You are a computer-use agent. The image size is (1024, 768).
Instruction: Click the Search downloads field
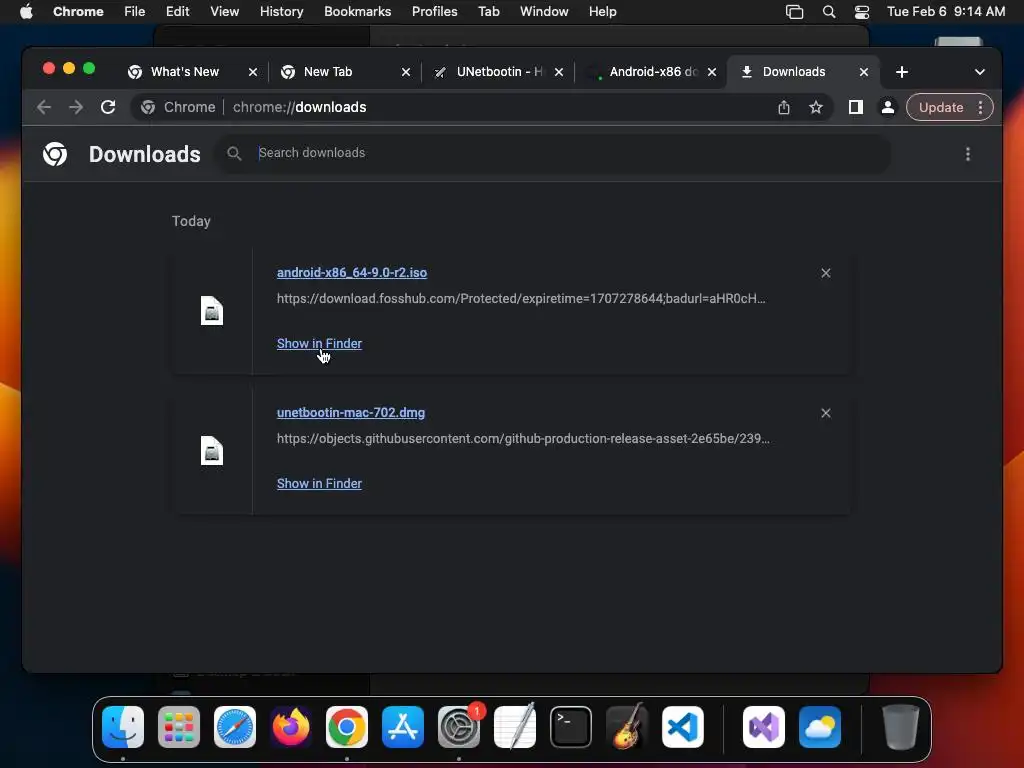pos(554,153)
